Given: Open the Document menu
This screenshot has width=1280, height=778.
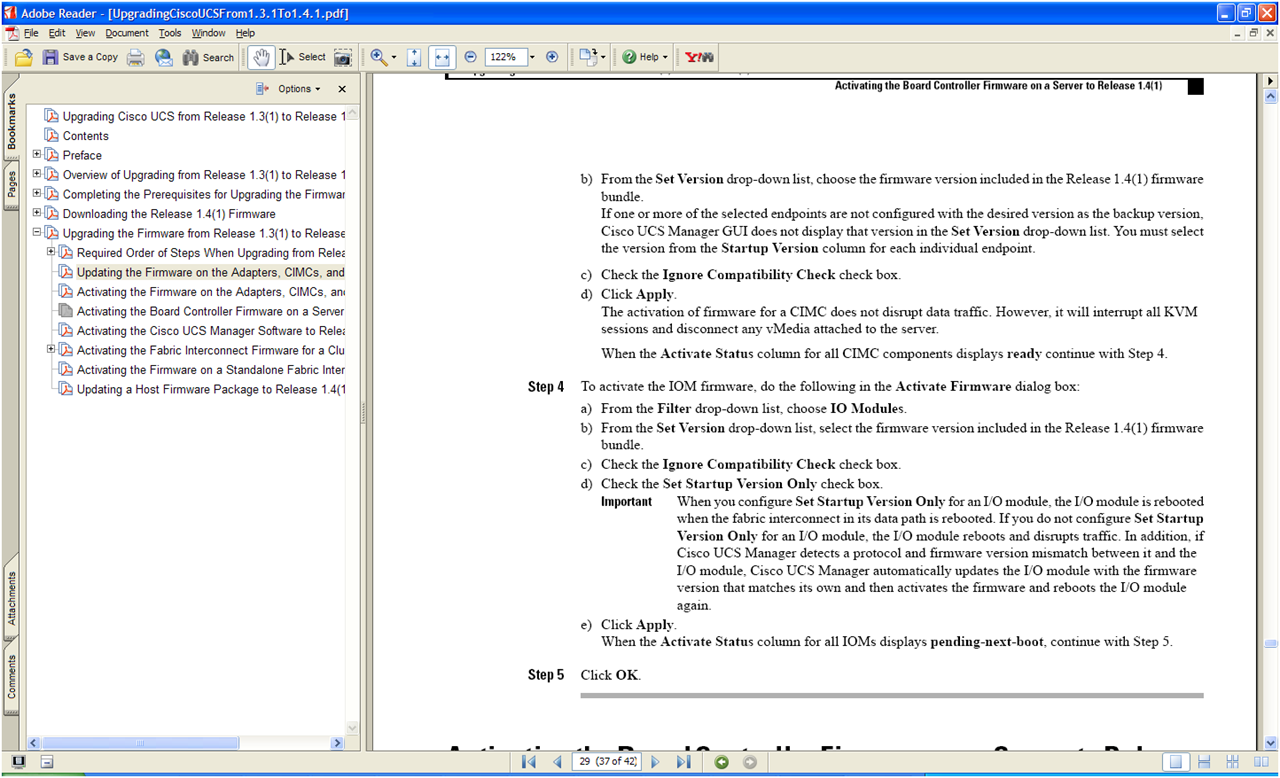Looking at the screenshot, I should (x=127, y=33).
